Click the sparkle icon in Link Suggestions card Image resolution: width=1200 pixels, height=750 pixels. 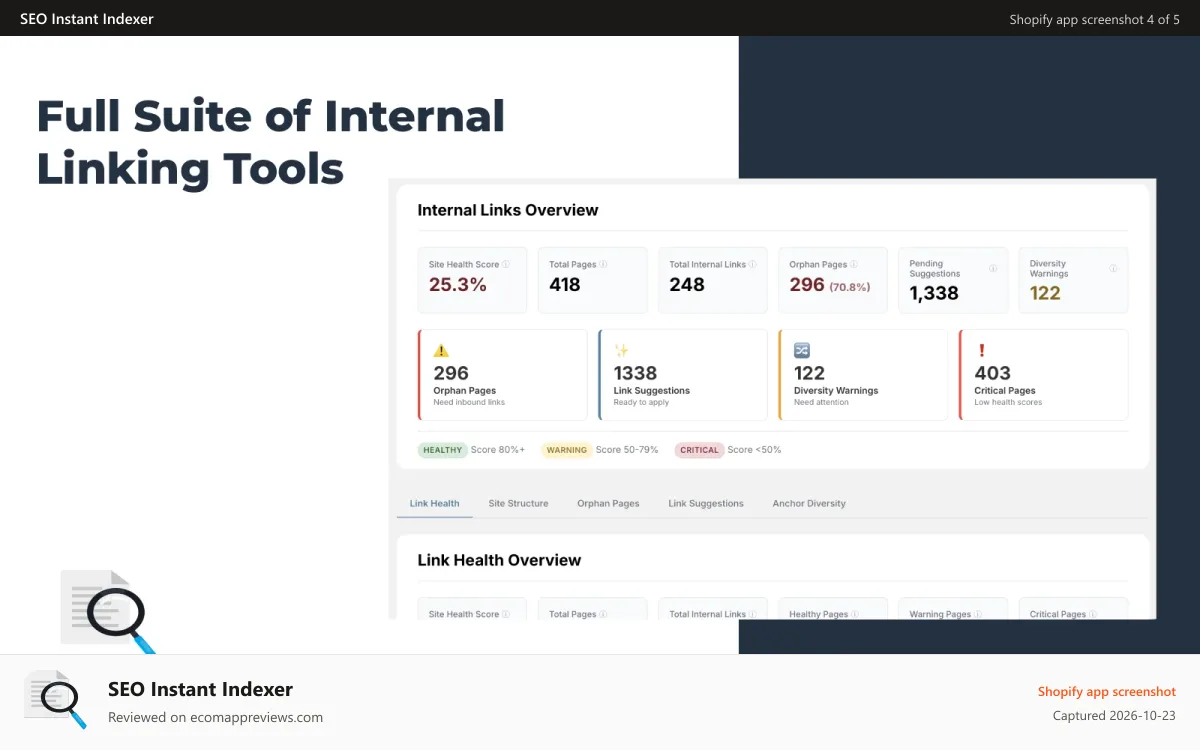621,351
